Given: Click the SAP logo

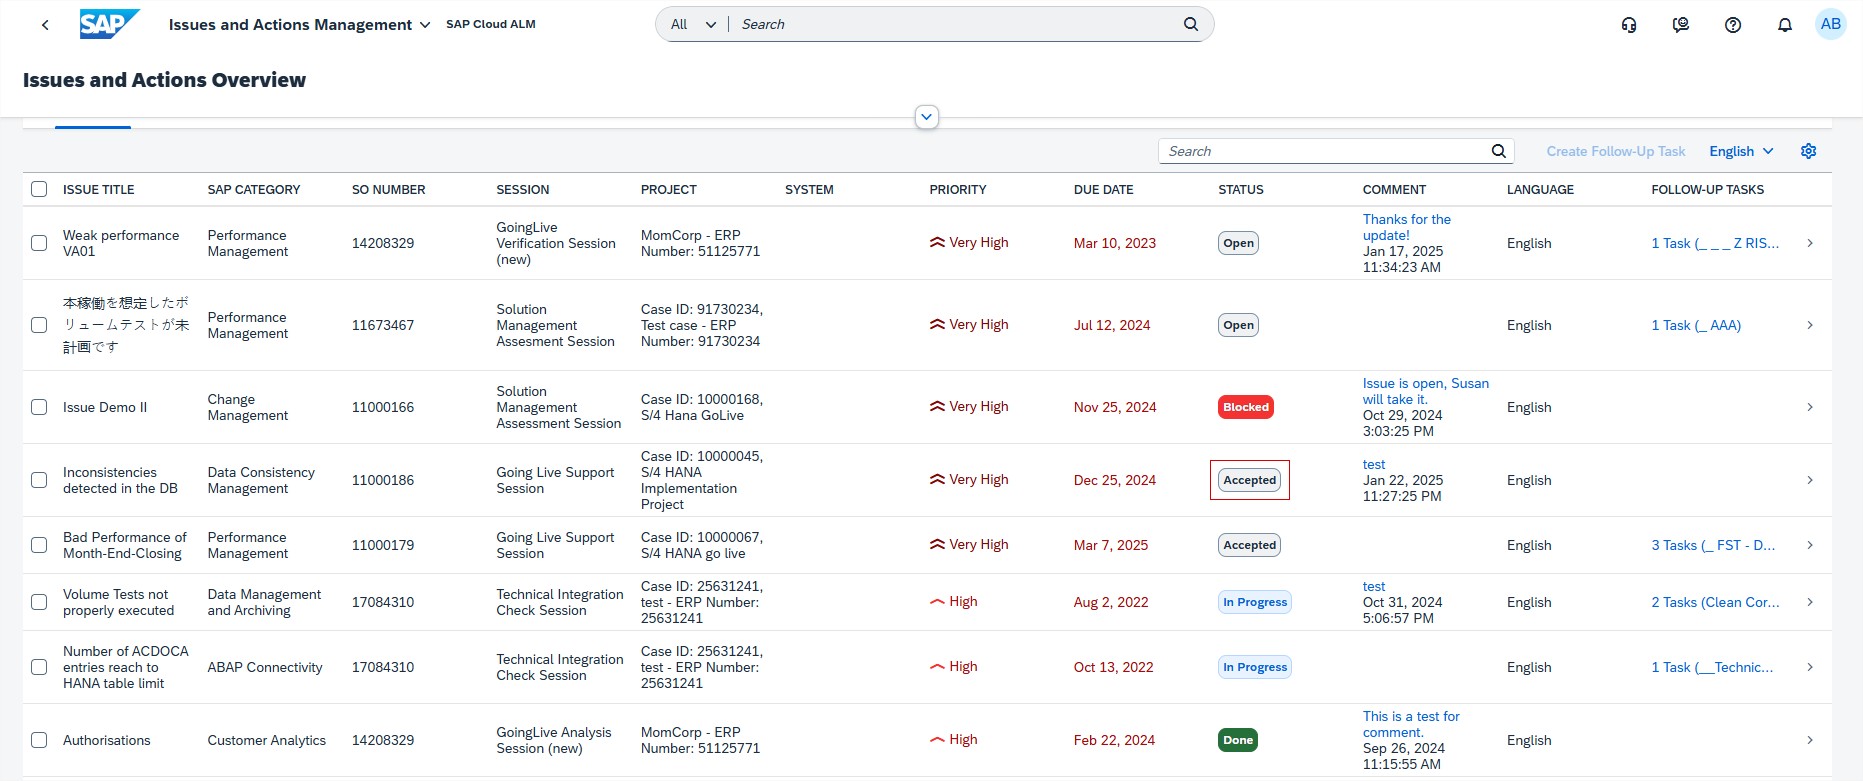Looking at the screenshot, I should pyautogui.click(x=109, y=24).
